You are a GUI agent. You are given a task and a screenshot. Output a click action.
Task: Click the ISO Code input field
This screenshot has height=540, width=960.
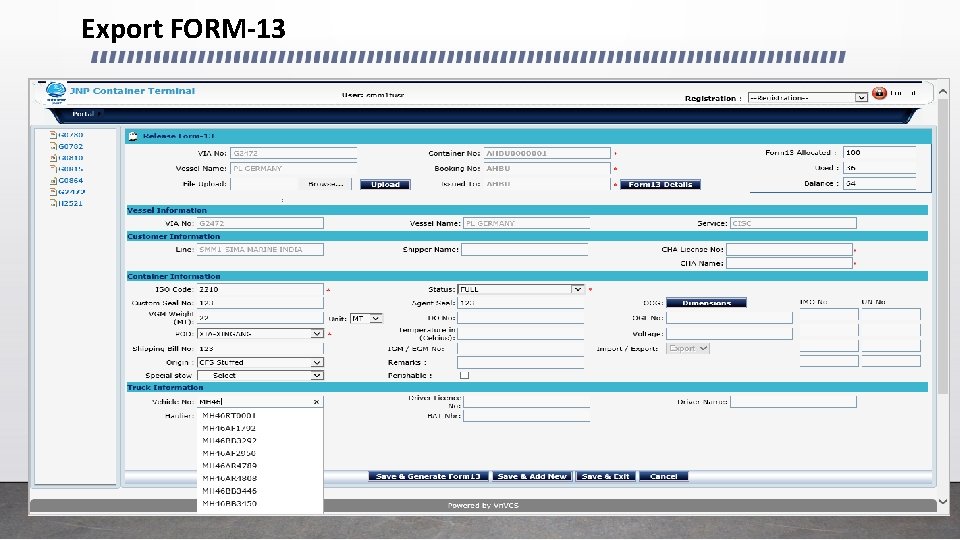tap(260, 289)
